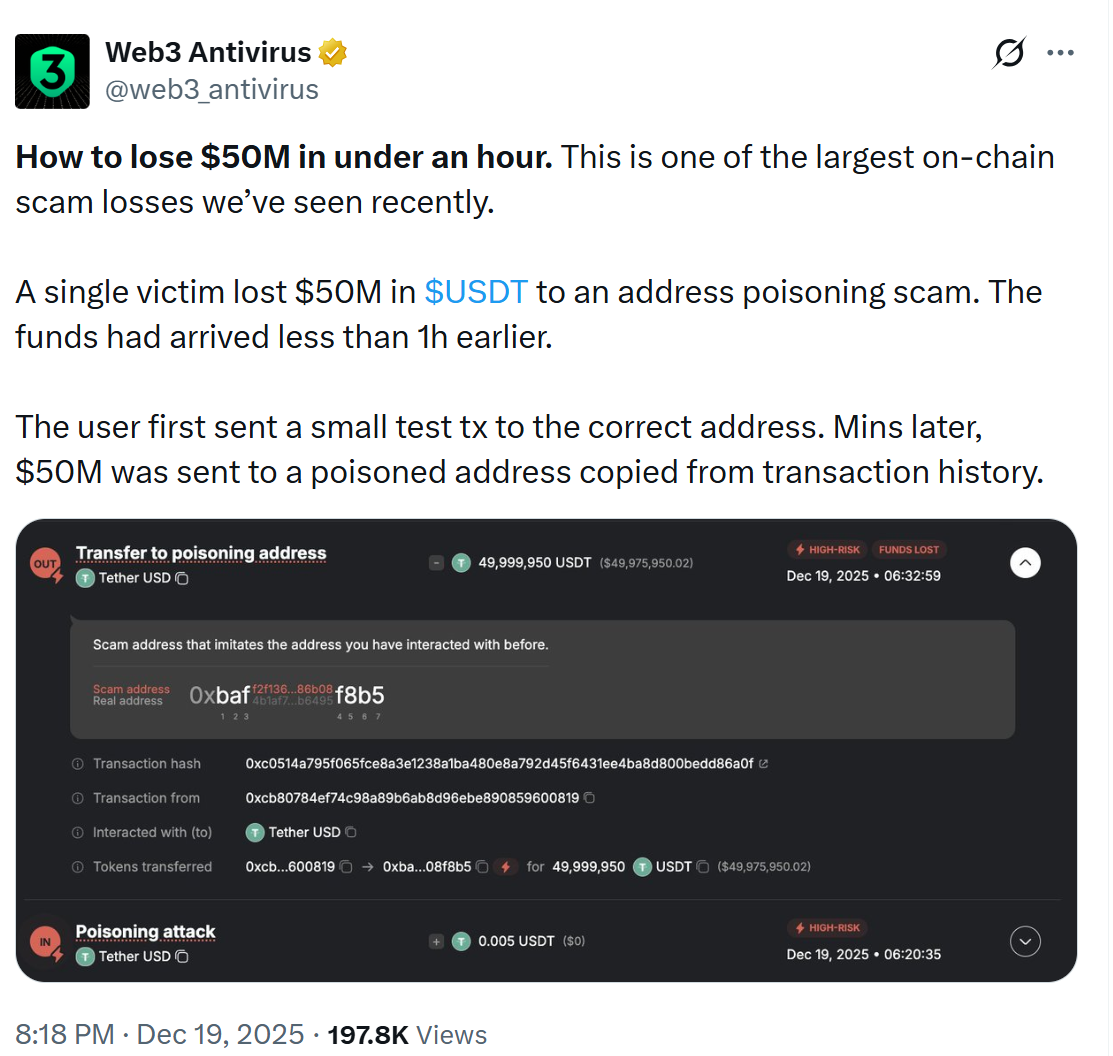1113x1056 pixels.
Task: Collapse the Transfer to poisoning address entry
Action: (x=1025, y=563)
